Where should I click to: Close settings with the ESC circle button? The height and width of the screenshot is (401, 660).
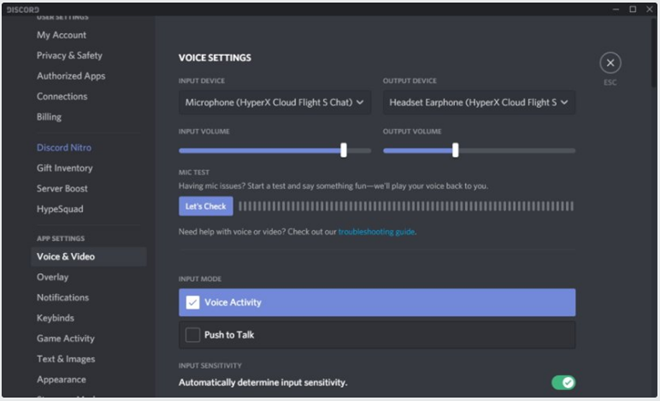pos(610,63)
